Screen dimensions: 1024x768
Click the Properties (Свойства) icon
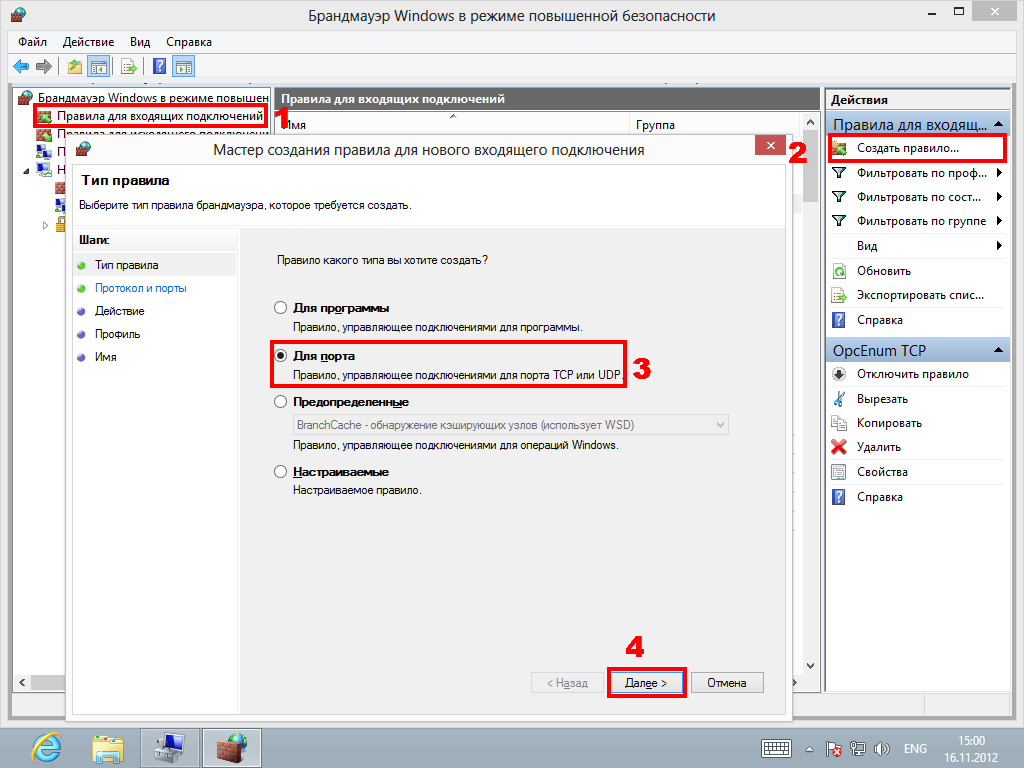click(839, 472)
